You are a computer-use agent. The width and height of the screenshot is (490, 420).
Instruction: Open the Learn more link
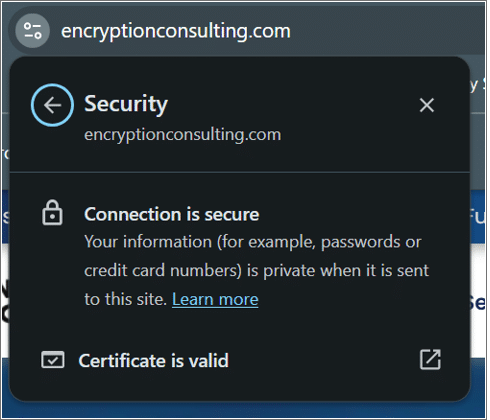(x=215, y=299)
